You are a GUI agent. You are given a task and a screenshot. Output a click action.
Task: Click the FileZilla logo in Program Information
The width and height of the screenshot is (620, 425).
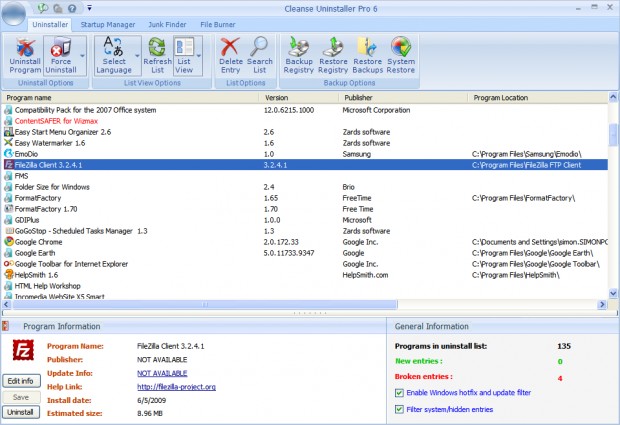point(23,350)
